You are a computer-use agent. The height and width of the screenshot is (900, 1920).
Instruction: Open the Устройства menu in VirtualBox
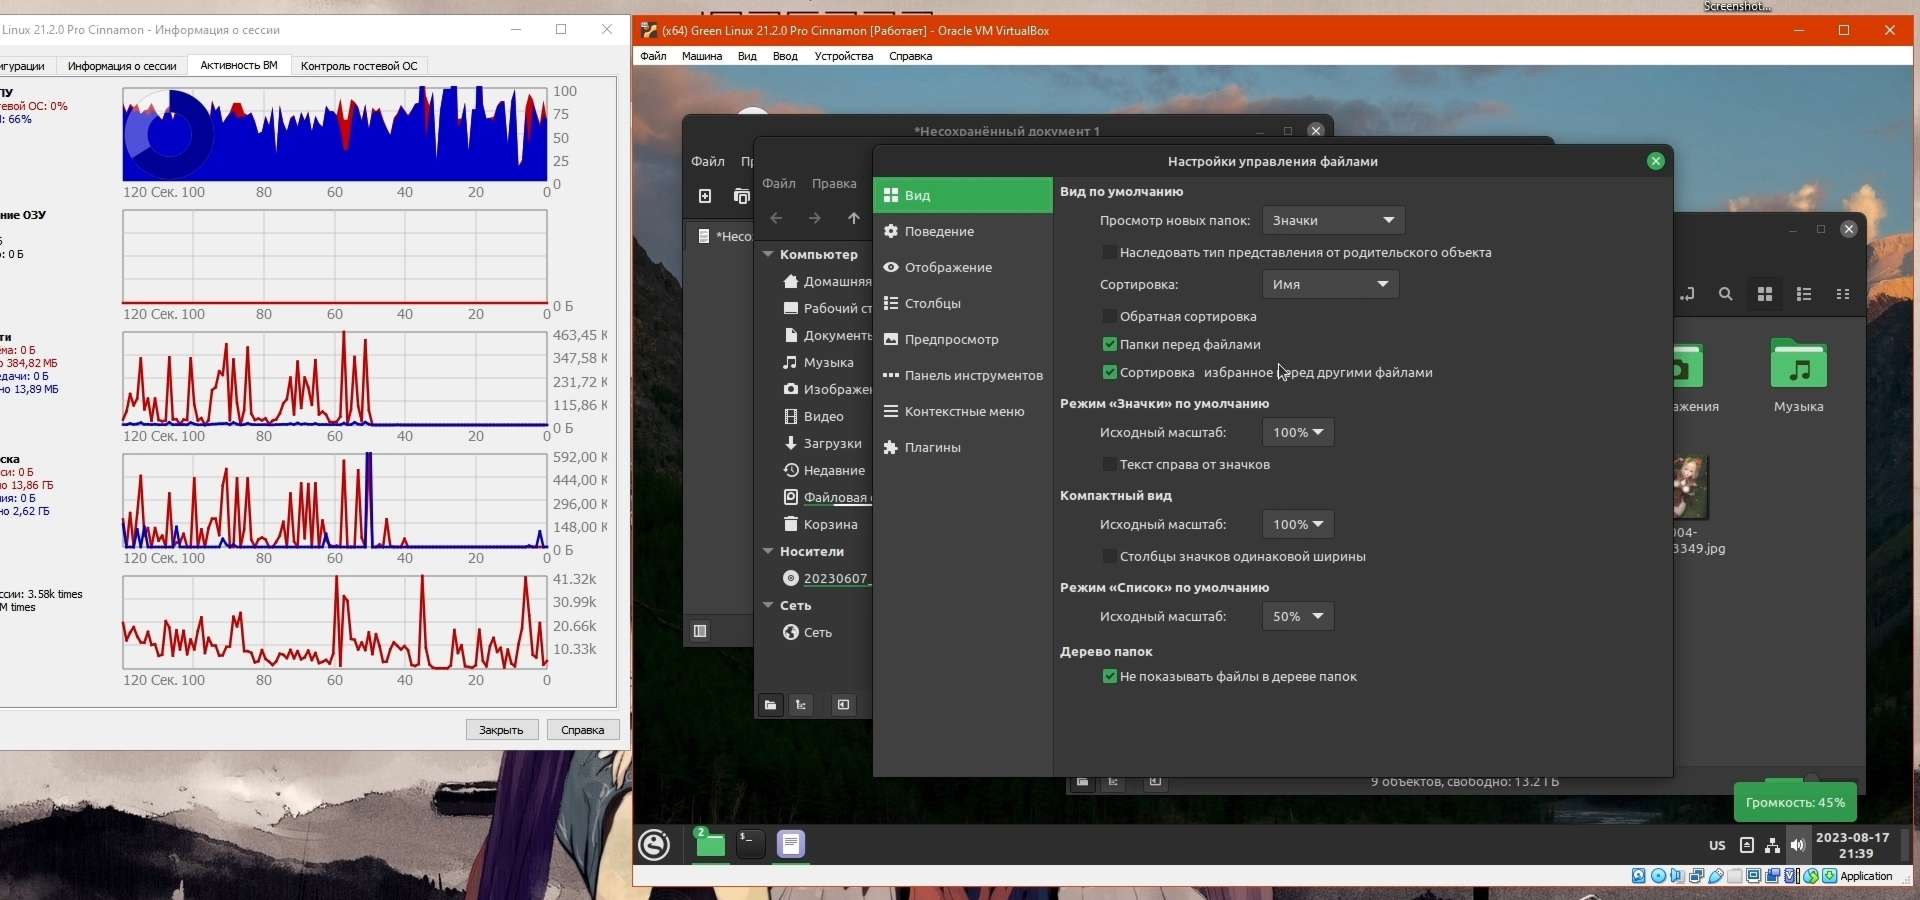(x=843, y=56)
